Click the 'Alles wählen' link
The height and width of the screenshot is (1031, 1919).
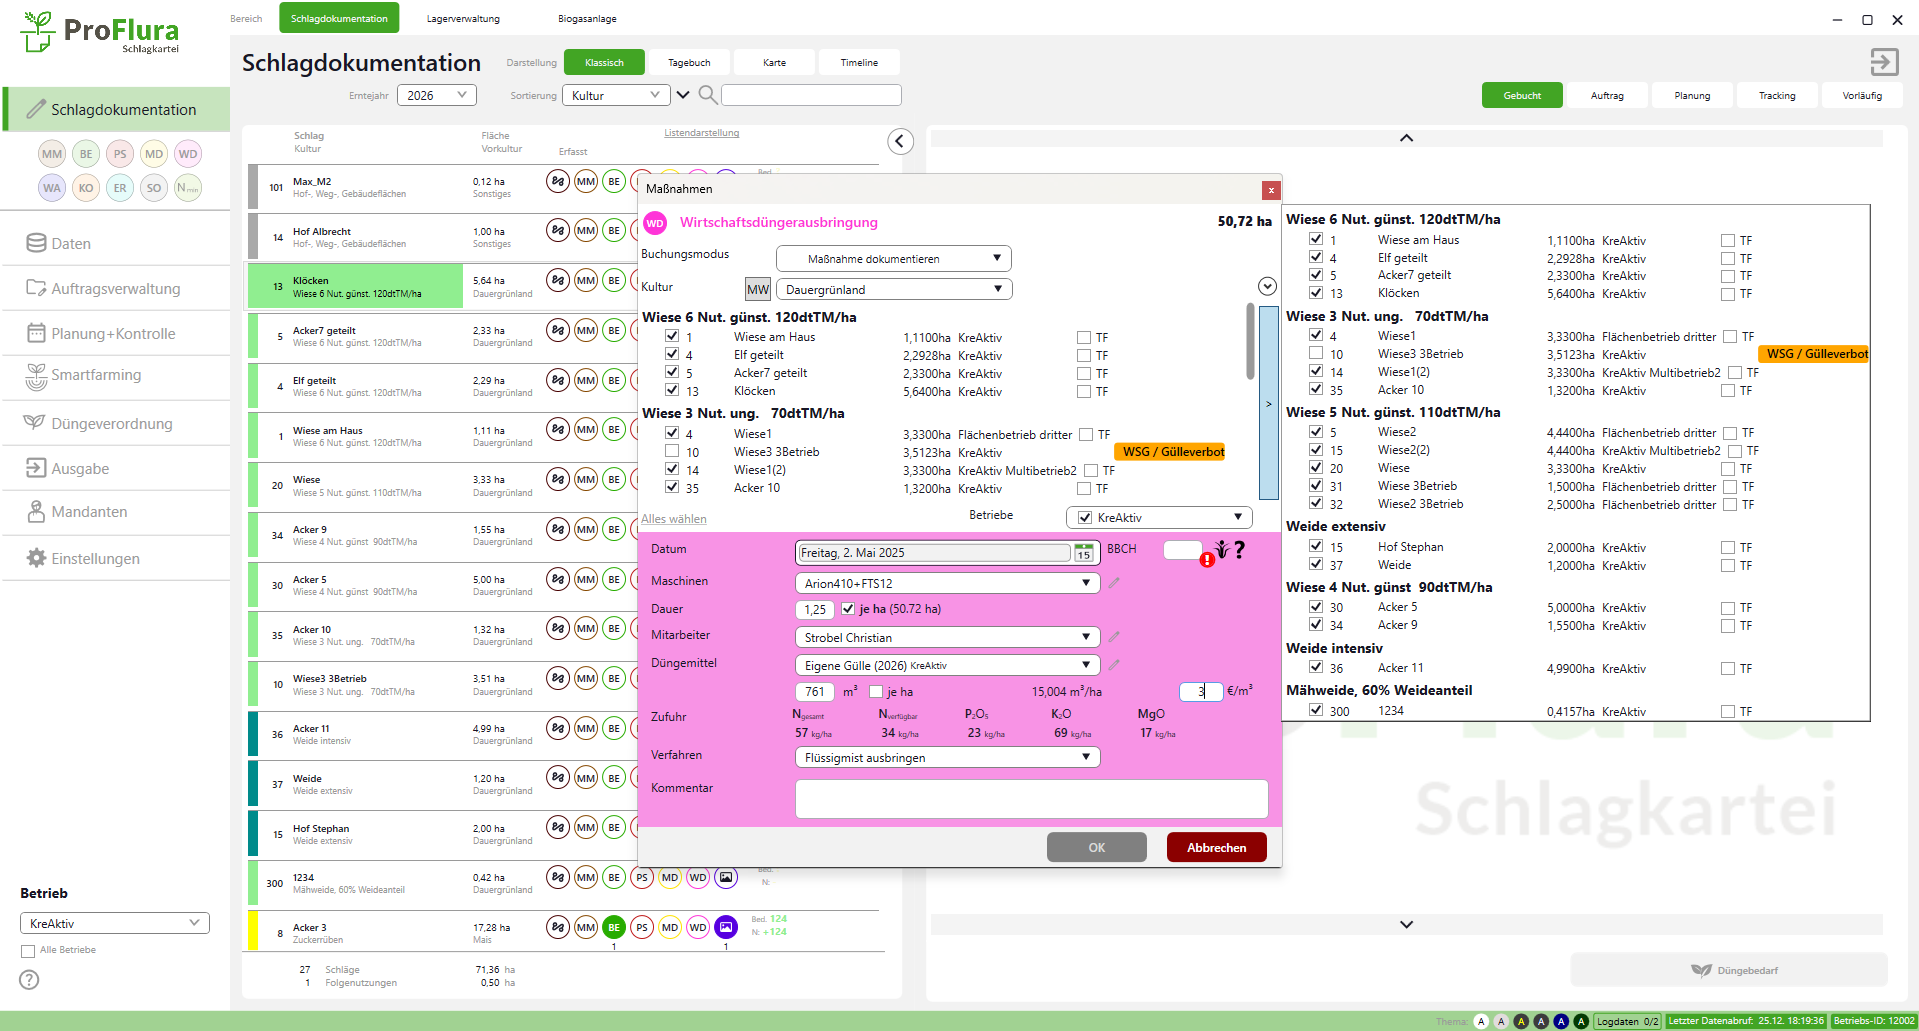(x=673, y=519)
